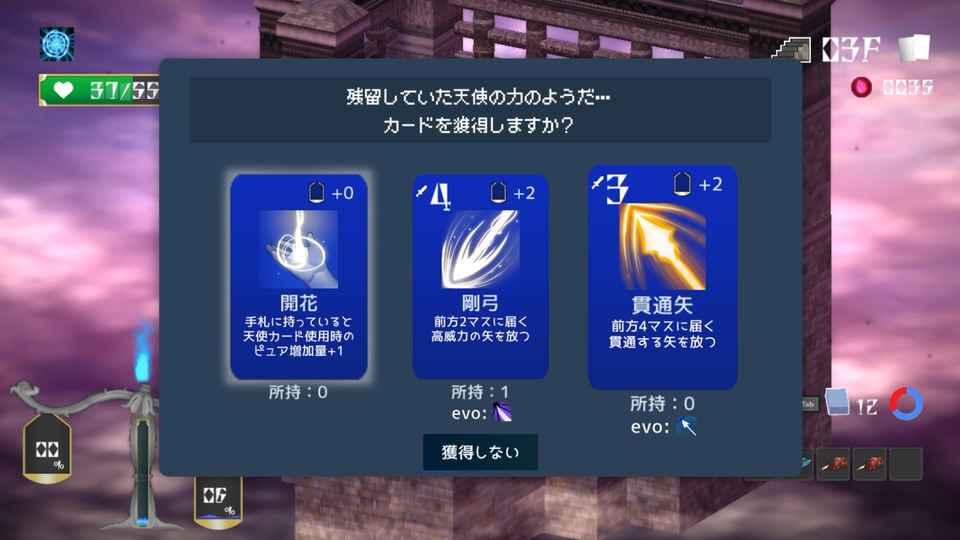The width and height of the screenshot is (960, 540).
Task: Click the 剛弓 evo purple arrow icon
Action: [x=501, y=412]
